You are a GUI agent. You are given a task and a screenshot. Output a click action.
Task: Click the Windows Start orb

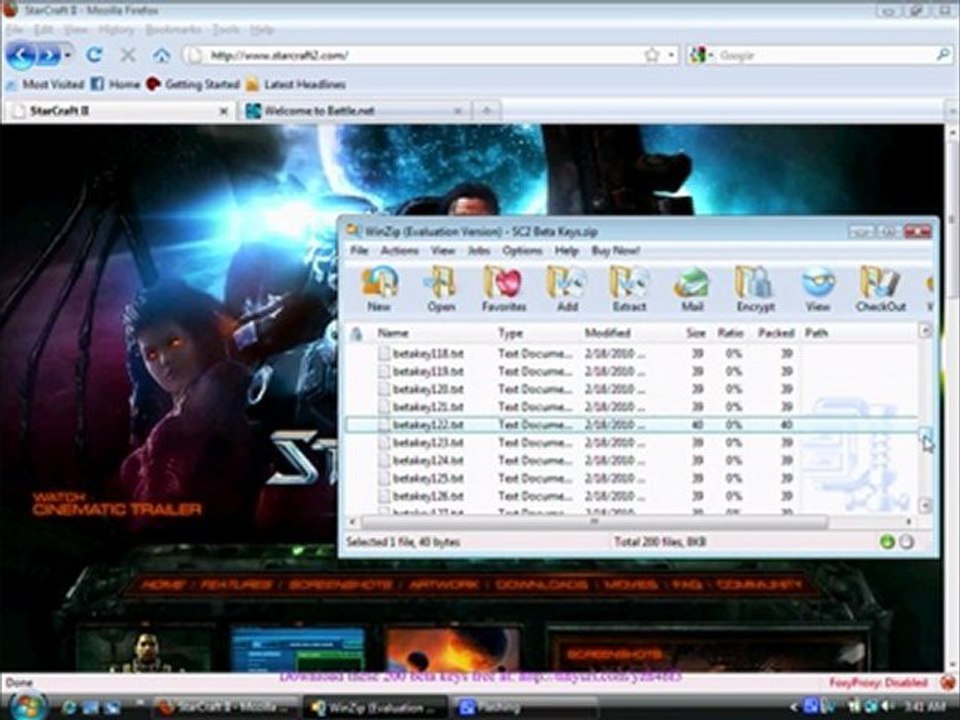click(26, 706)
